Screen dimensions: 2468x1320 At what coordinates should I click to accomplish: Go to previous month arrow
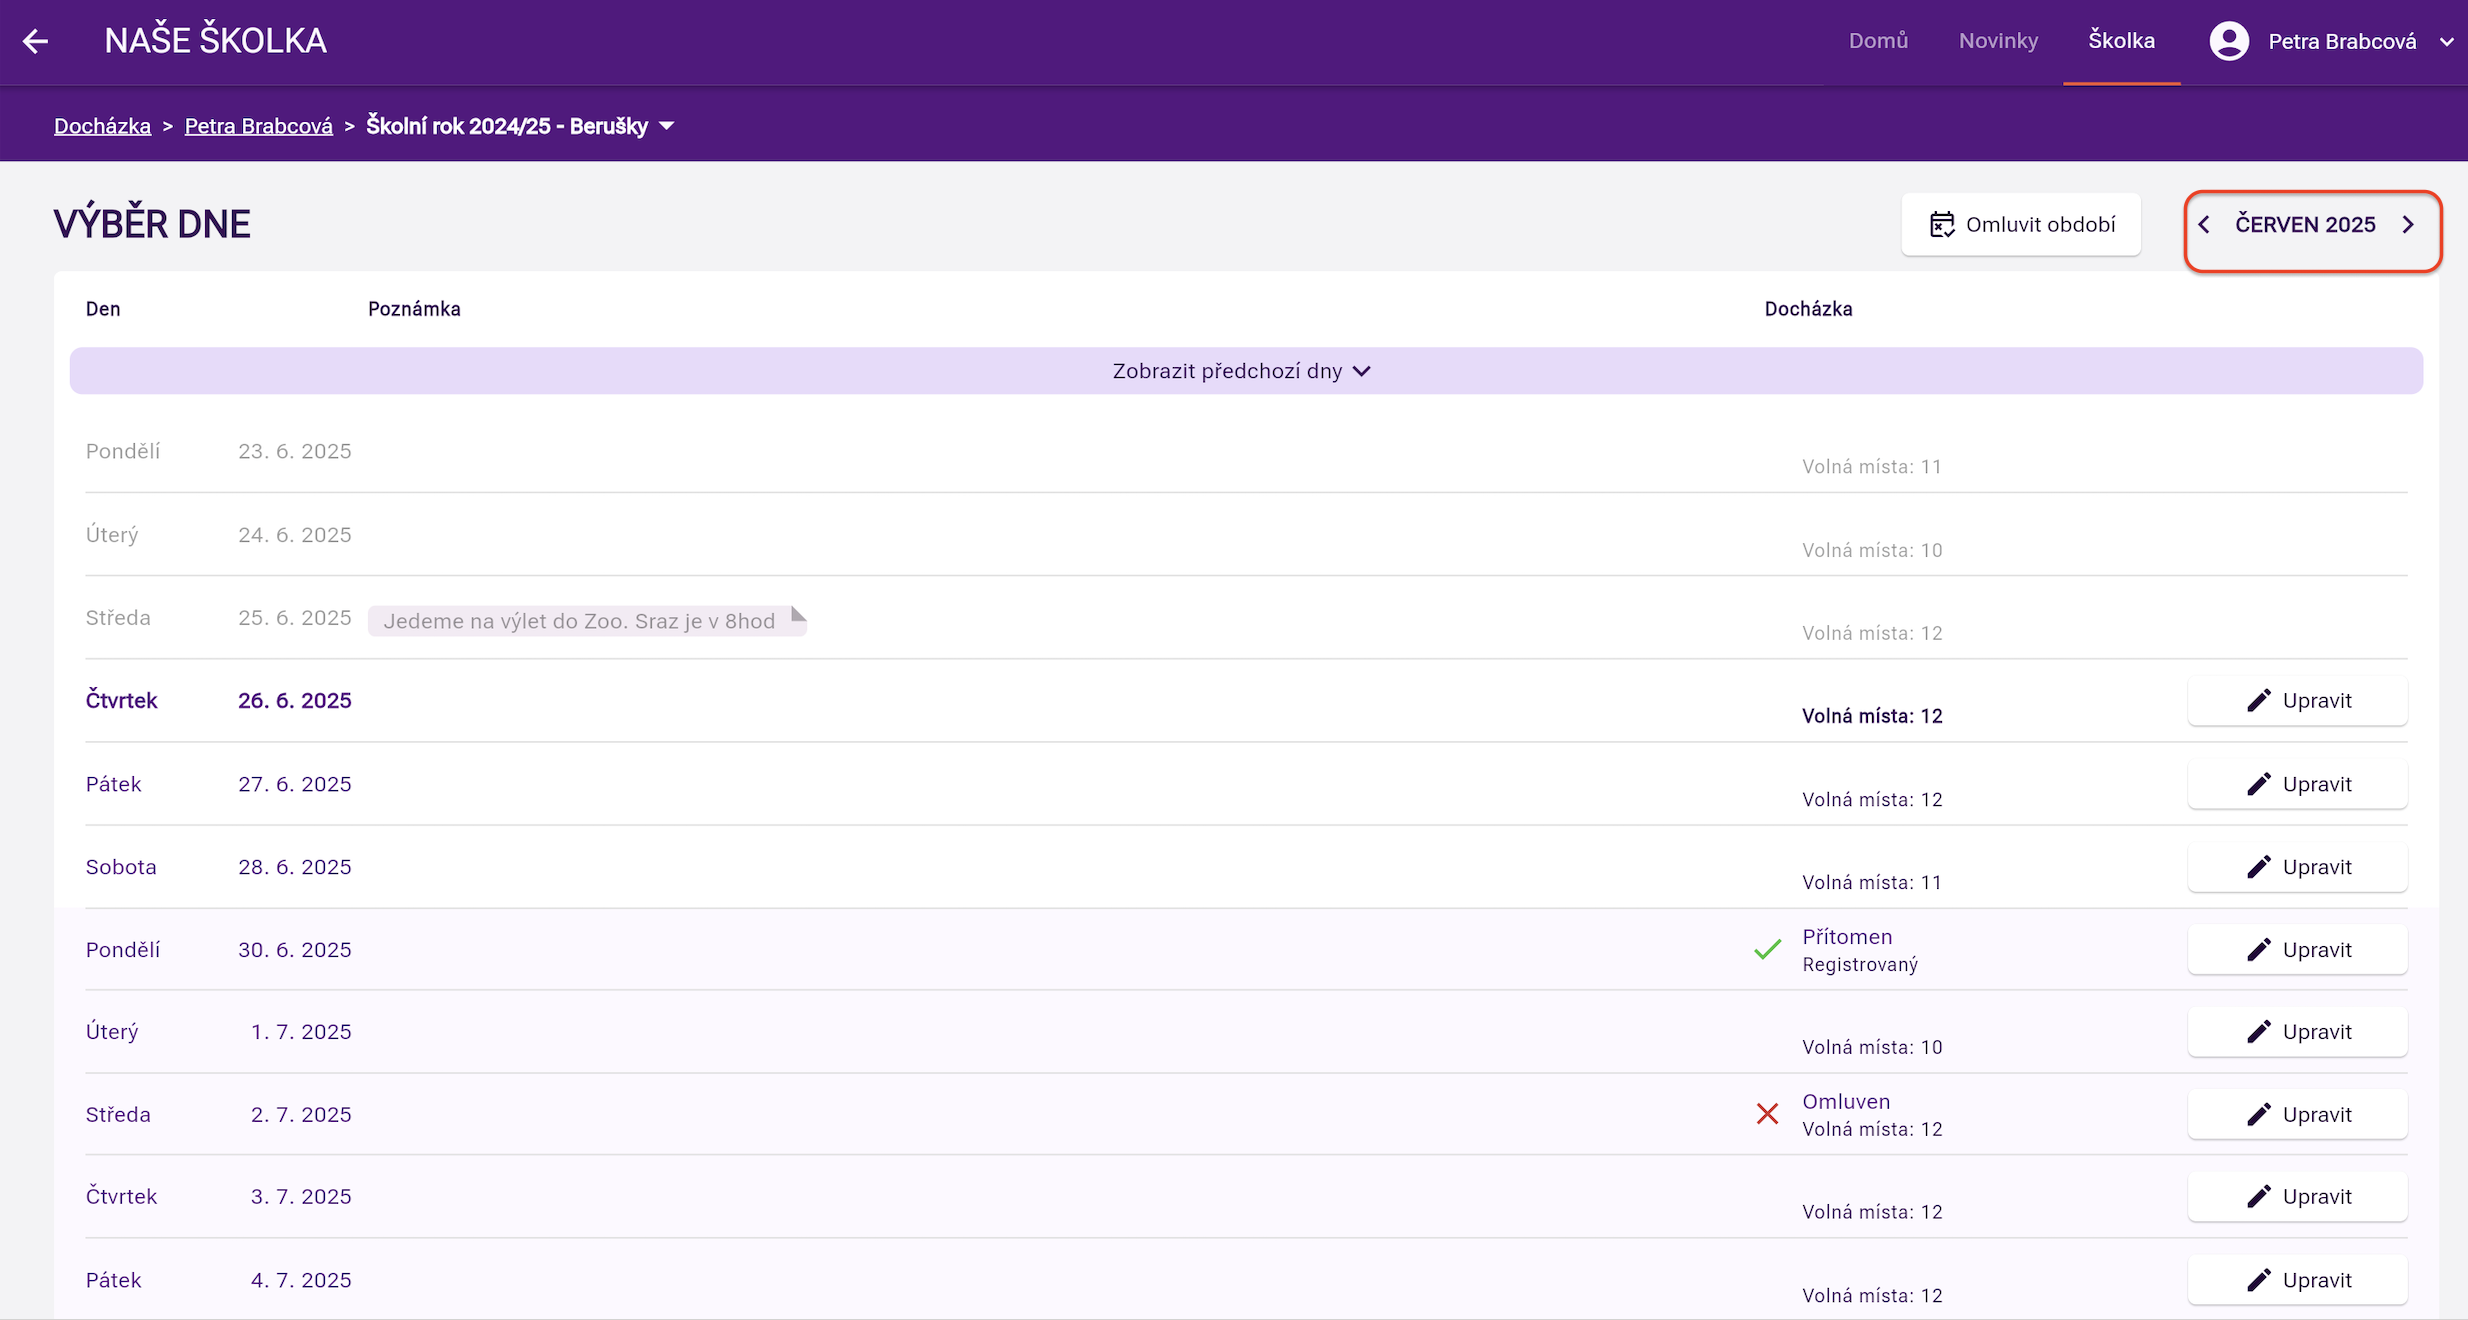(2204, 225)
